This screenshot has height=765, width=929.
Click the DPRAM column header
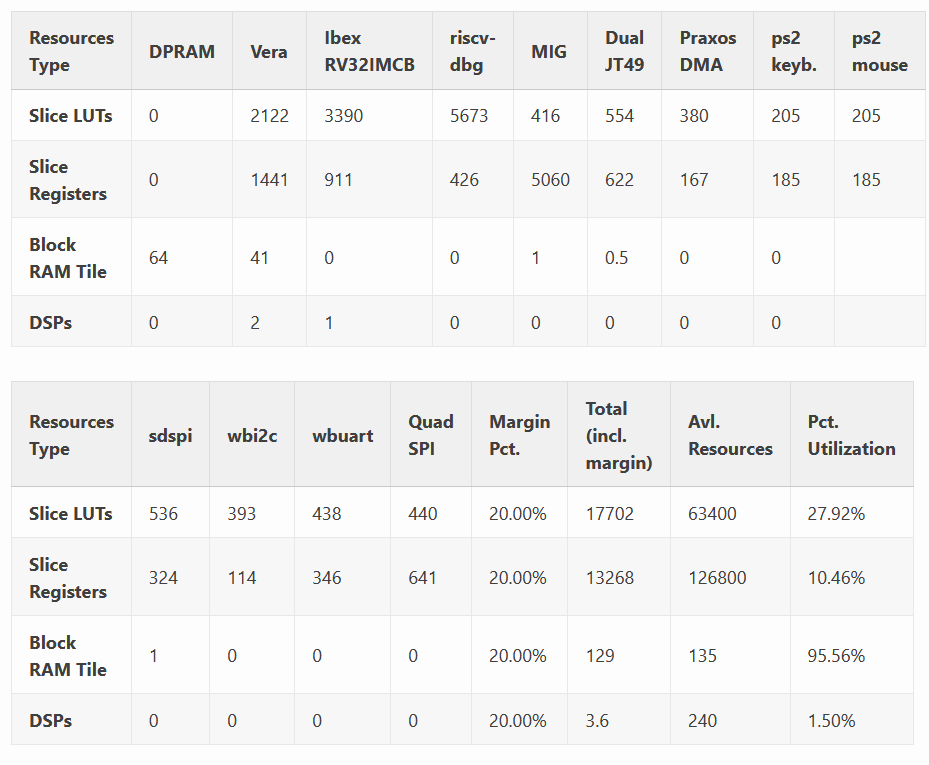coord(181,52)
